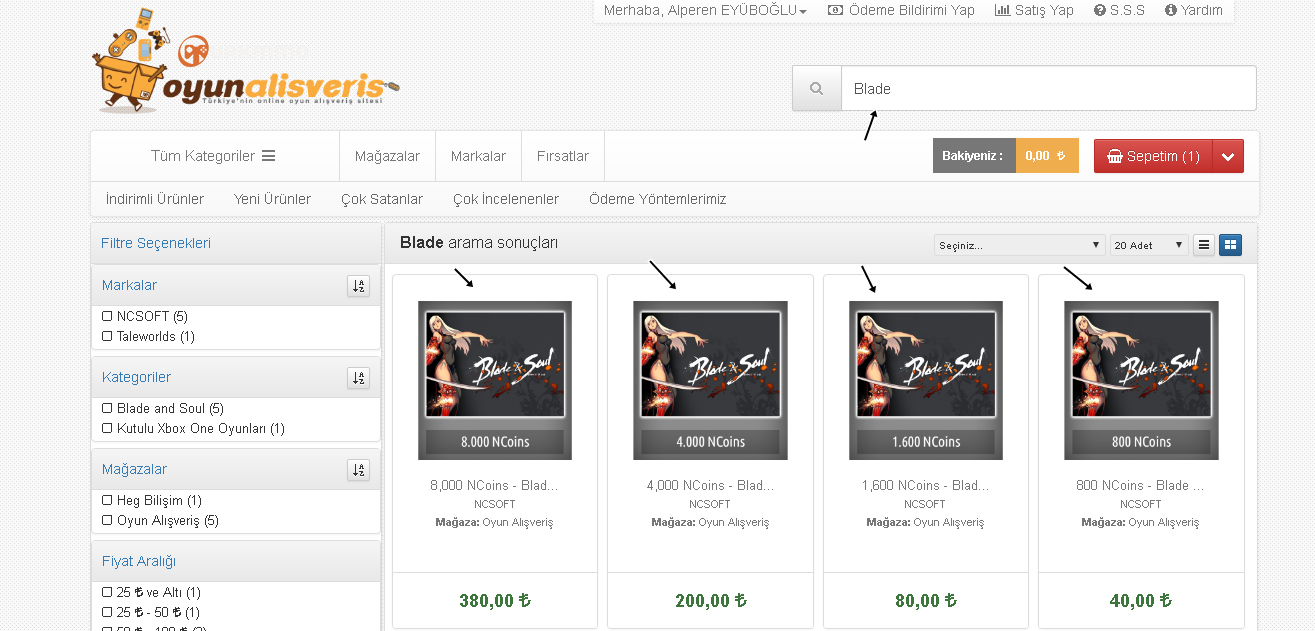Go to the Markalar menu item
This screenshot has width=1315, height=631.
click(x=478, y=156)
